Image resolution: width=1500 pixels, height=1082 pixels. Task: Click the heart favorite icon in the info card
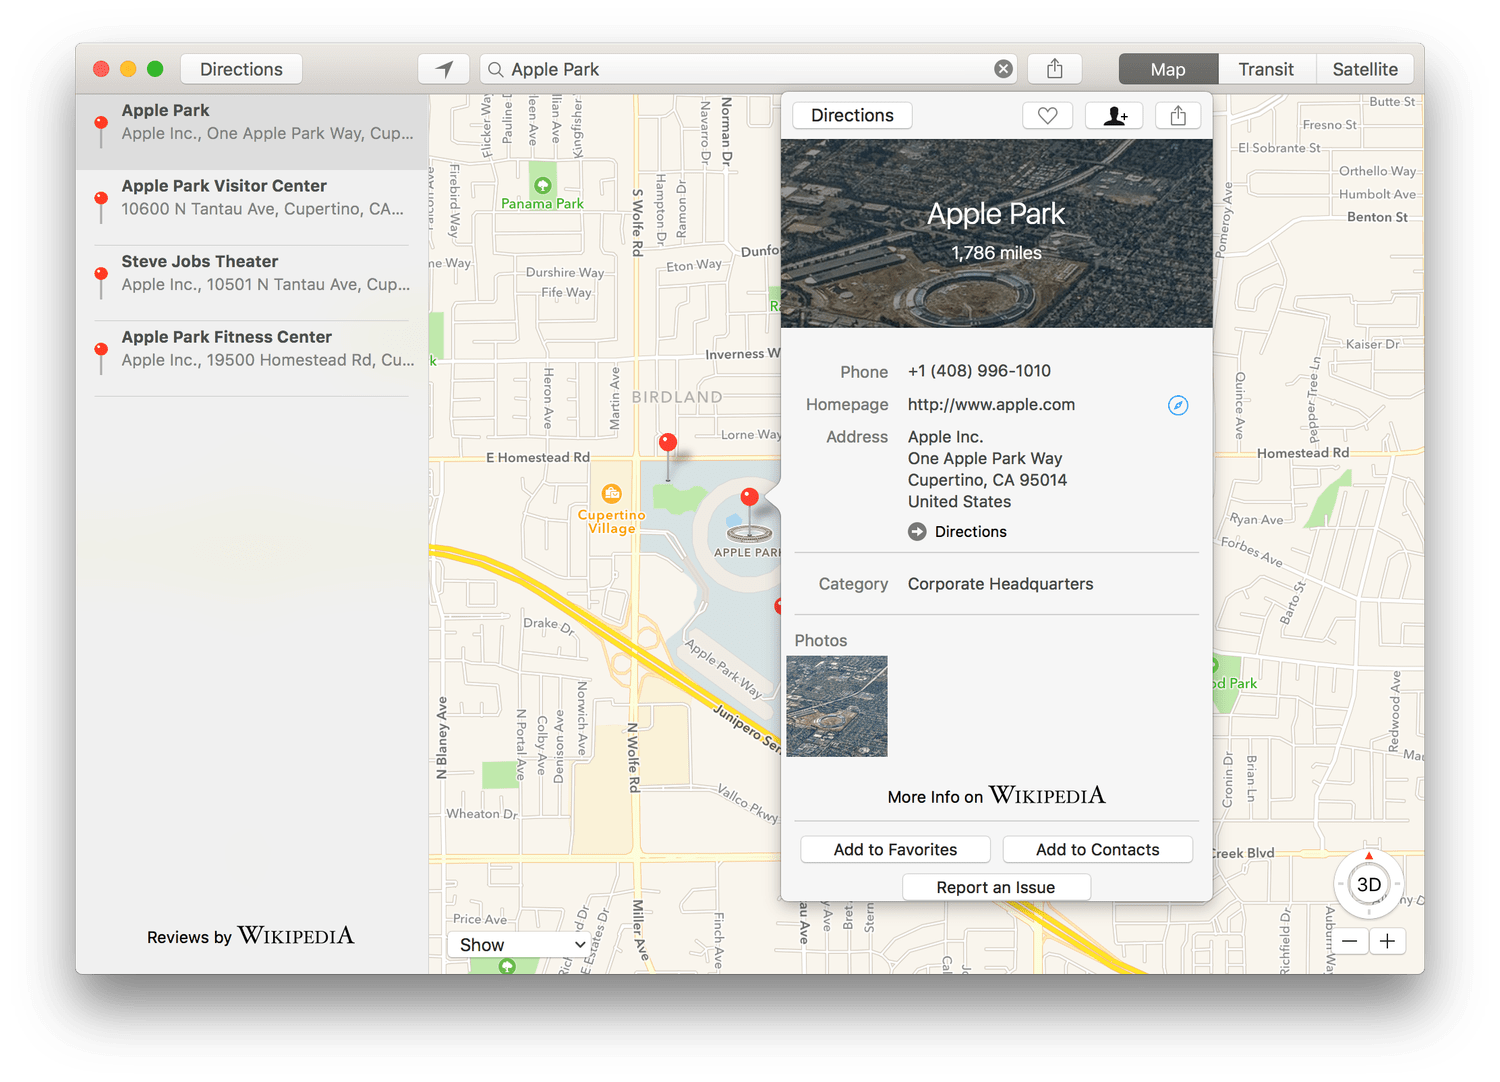(x=1047, y=116)
